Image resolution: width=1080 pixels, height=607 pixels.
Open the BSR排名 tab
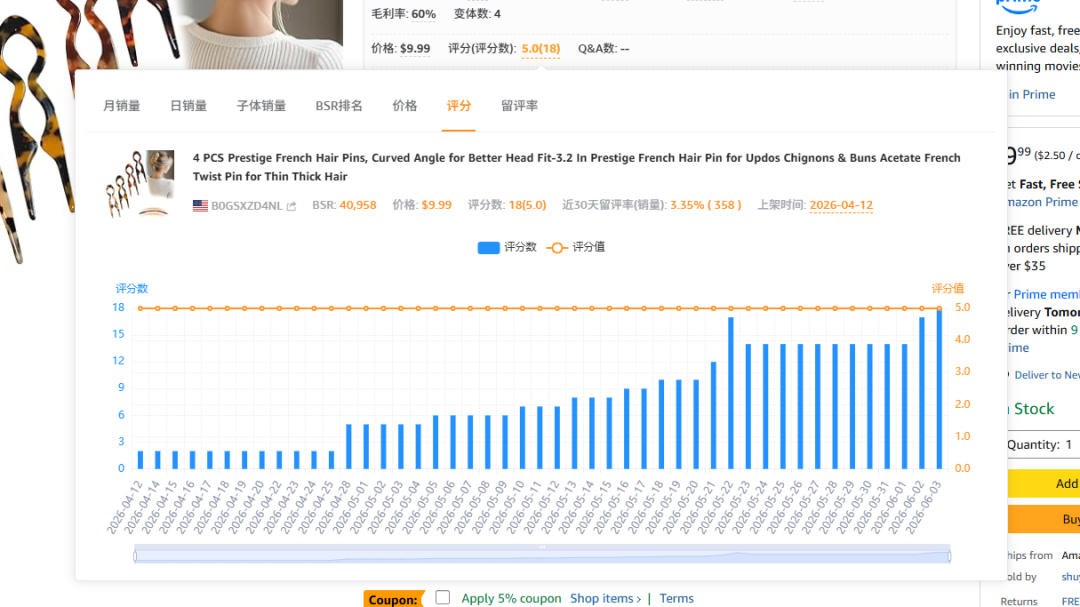tap(339, 105)
